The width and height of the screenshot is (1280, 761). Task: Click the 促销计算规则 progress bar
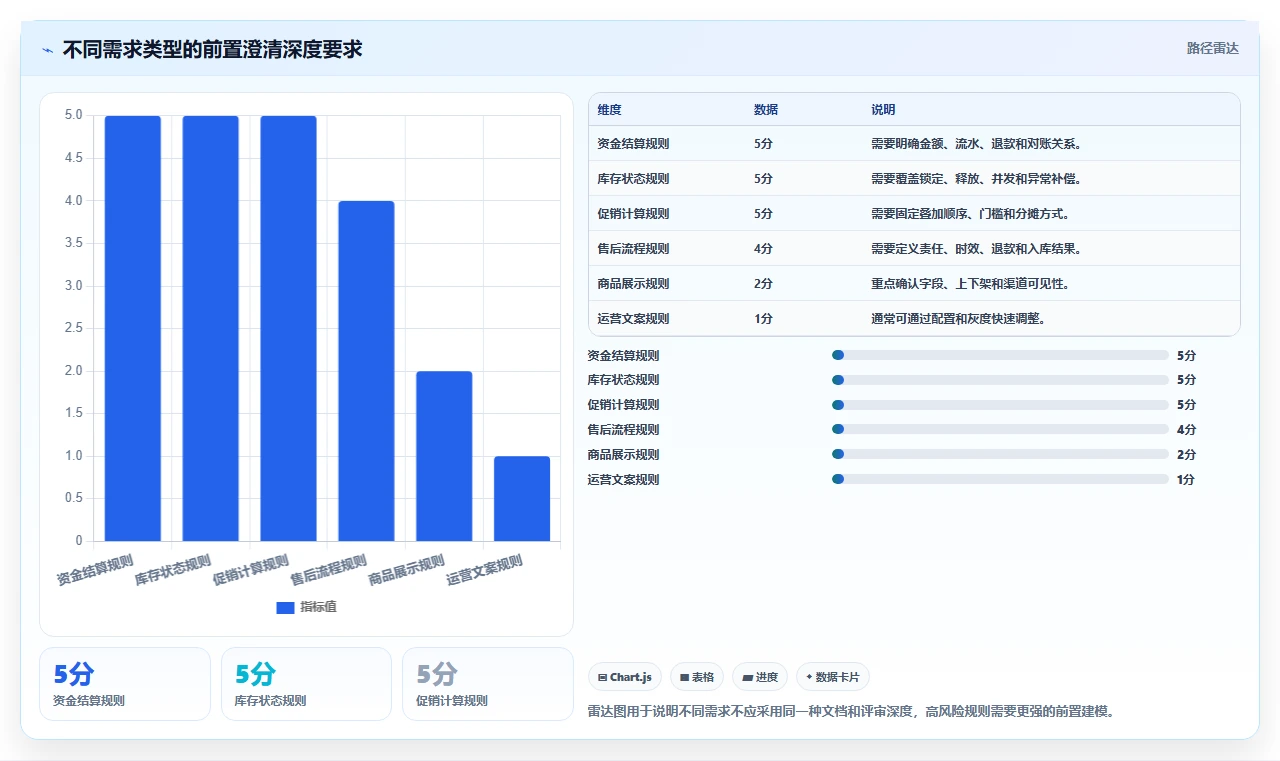(x=1000, y=405)
